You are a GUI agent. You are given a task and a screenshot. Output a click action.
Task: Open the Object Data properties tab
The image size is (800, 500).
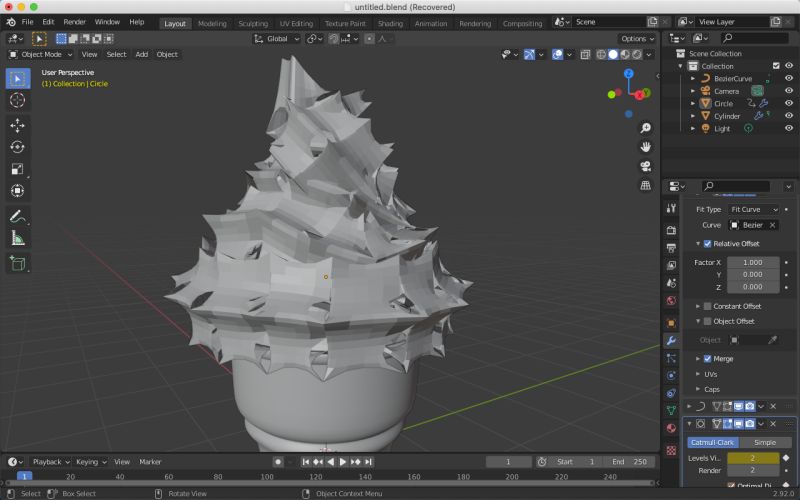(671, 410)
